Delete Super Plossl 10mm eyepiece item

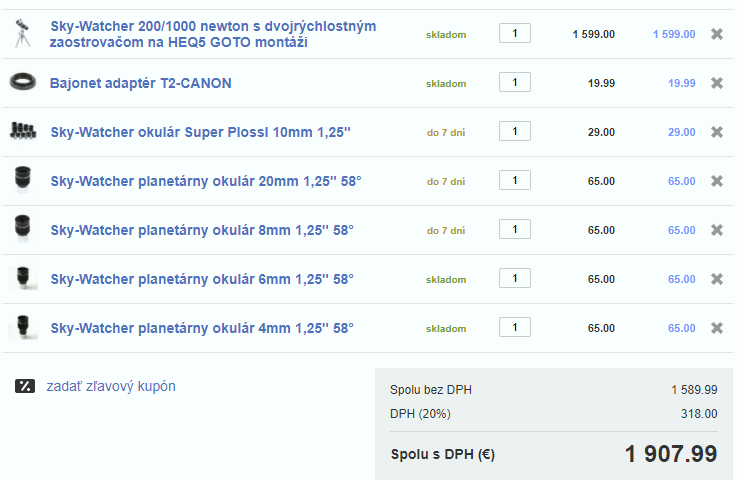tap(716, 132)
